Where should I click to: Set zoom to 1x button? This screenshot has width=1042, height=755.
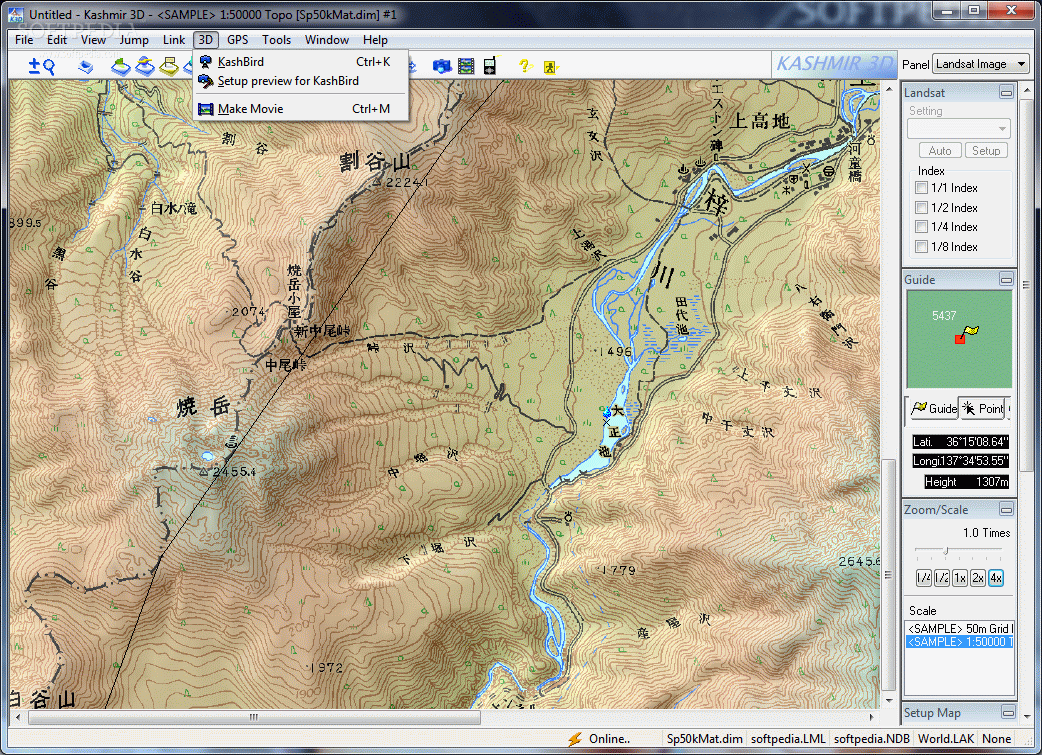(960, 578)
